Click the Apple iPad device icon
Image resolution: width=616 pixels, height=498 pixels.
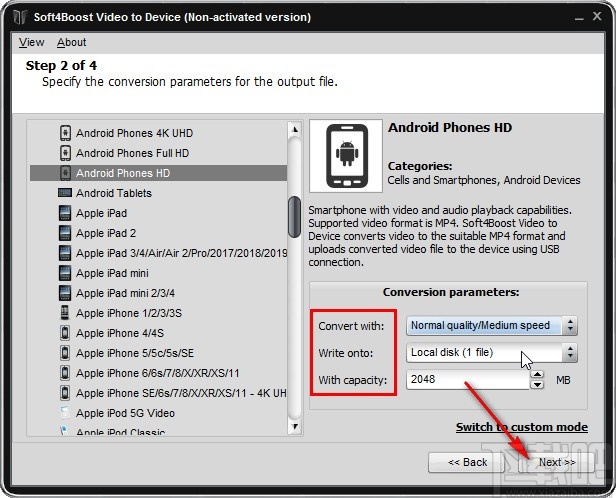point(65,213)
